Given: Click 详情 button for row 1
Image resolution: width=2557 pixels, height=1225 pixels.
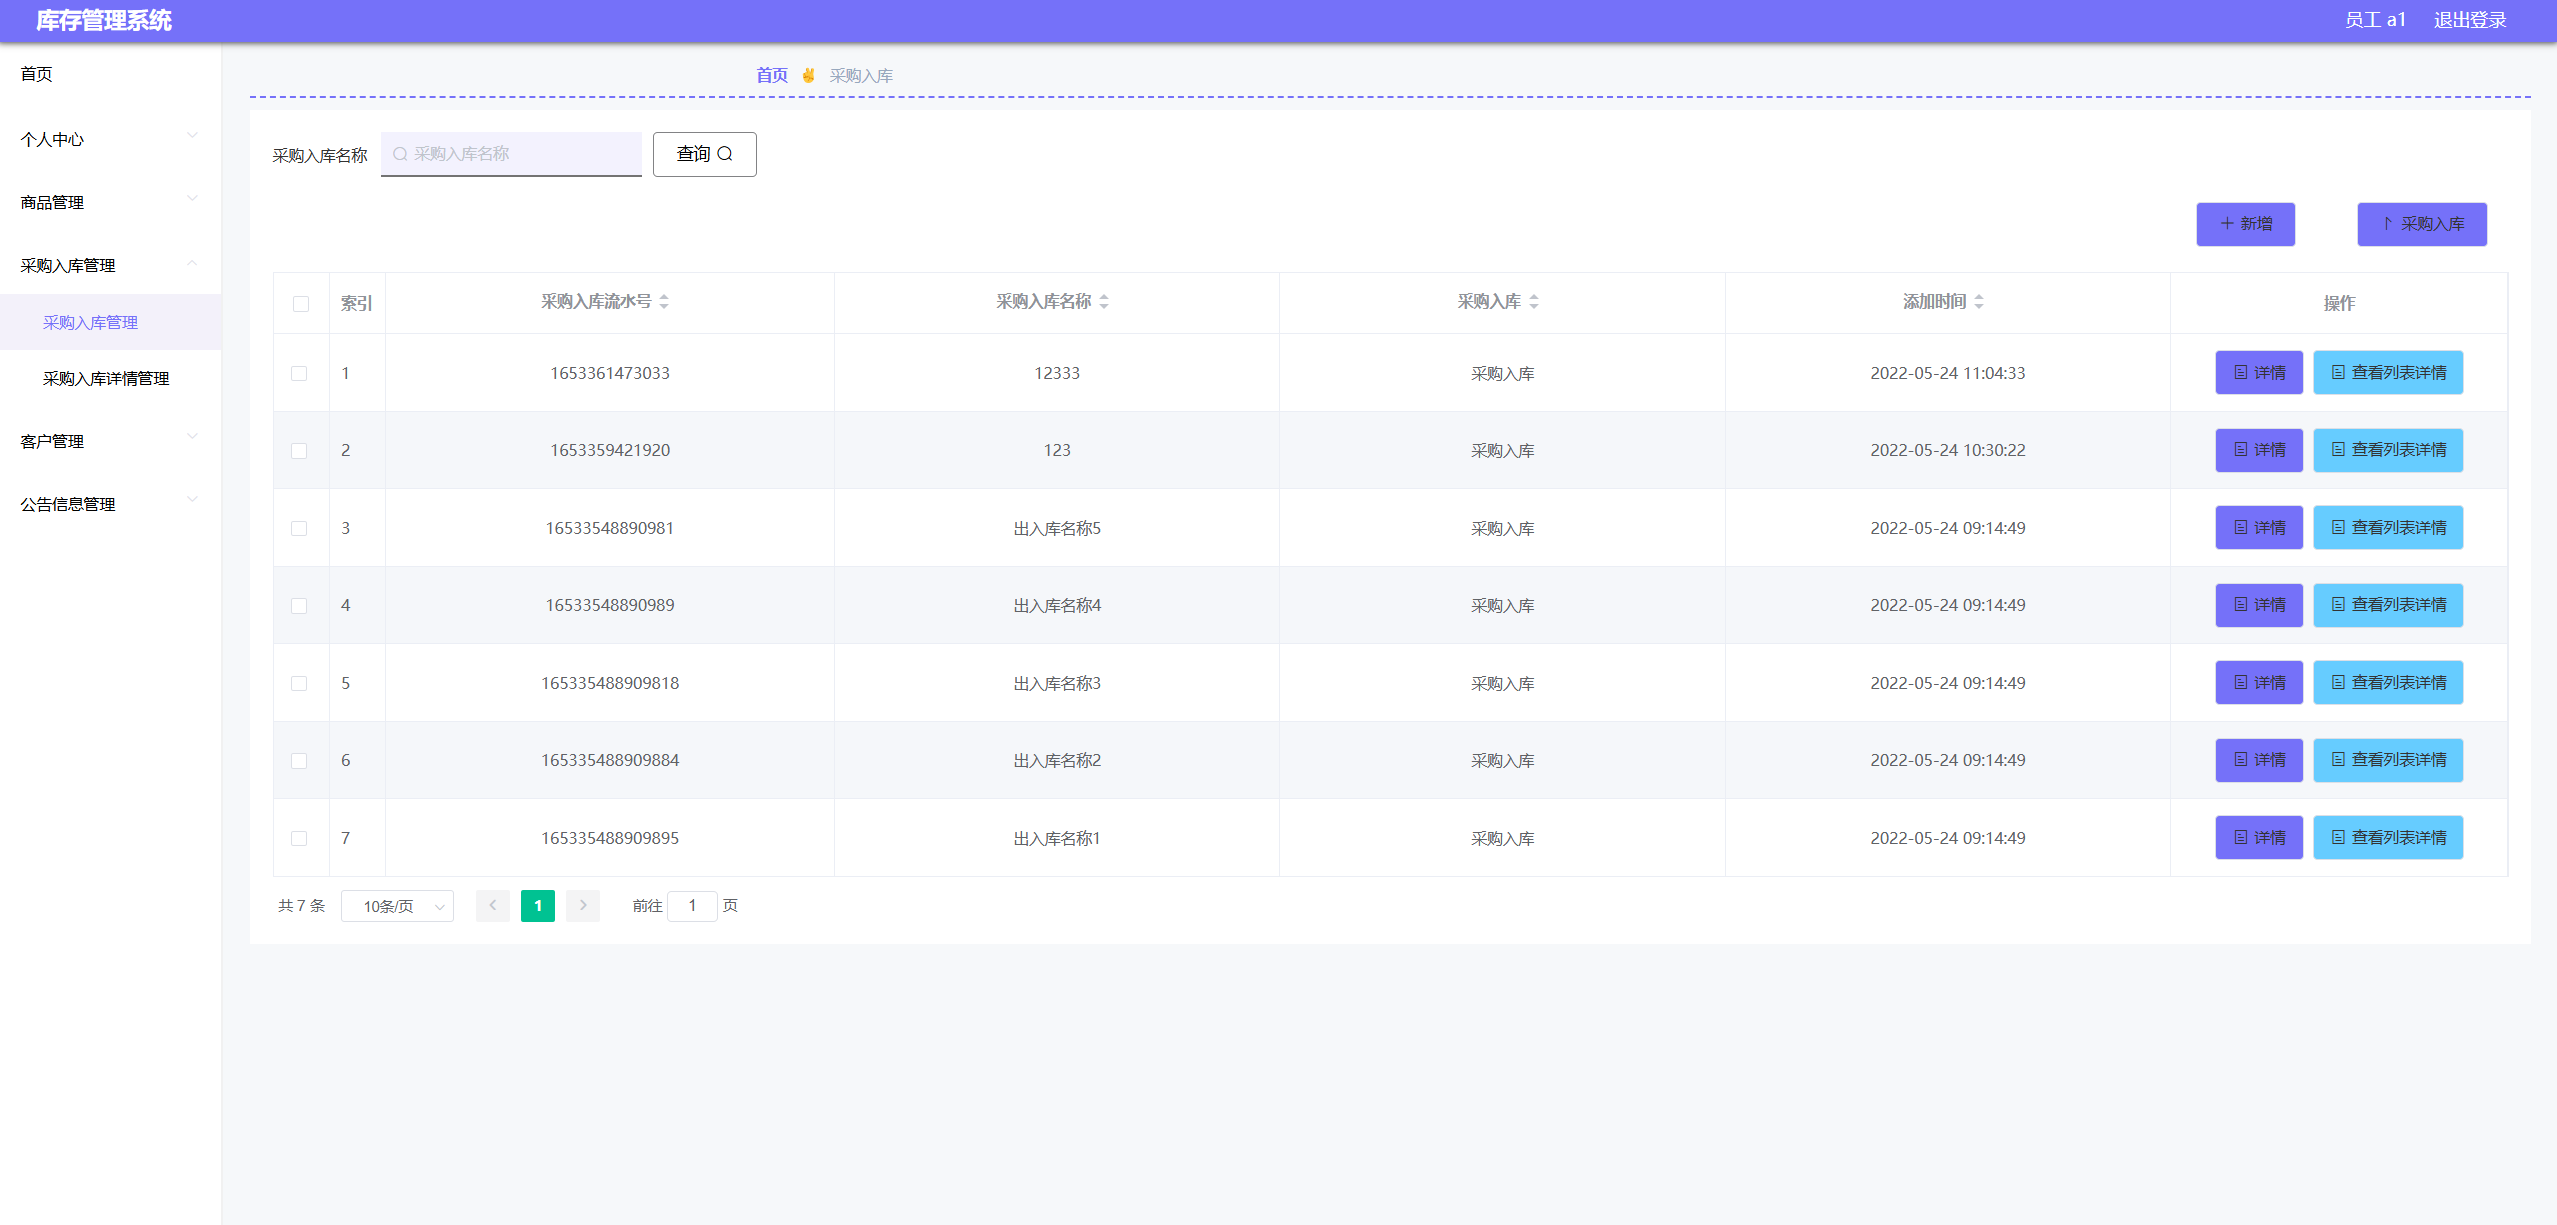Looking at the screenshot, I should click(2259, 373).
